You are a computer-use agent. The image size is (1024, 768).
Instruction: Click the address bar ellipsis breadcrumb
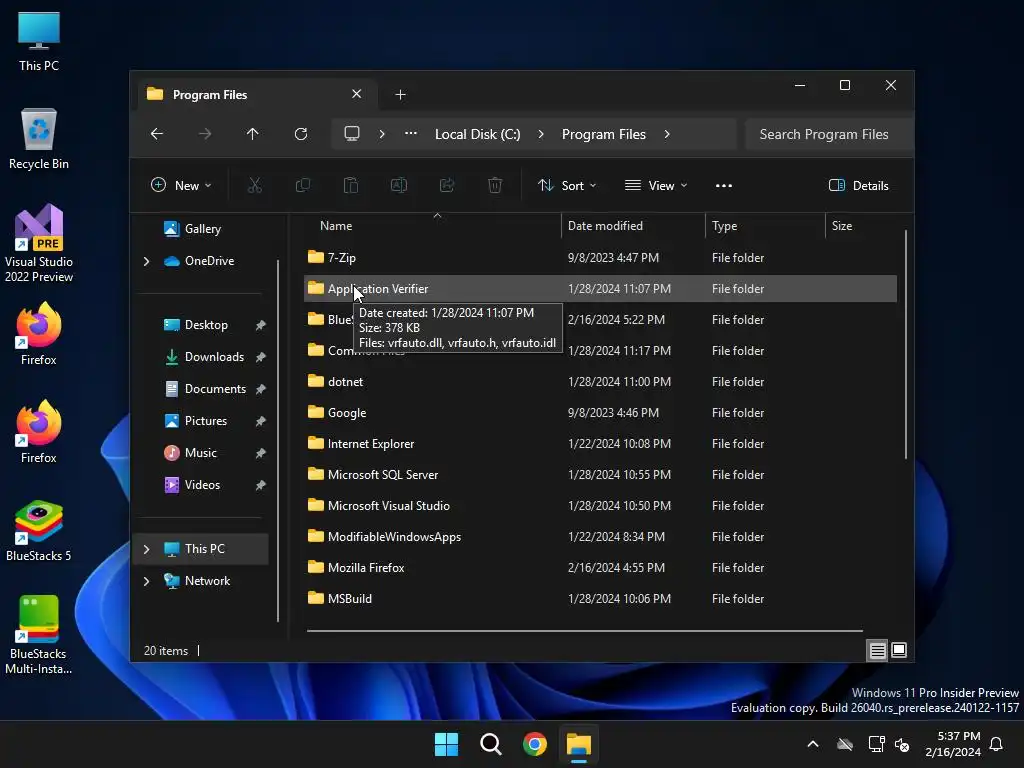[411, 133]
